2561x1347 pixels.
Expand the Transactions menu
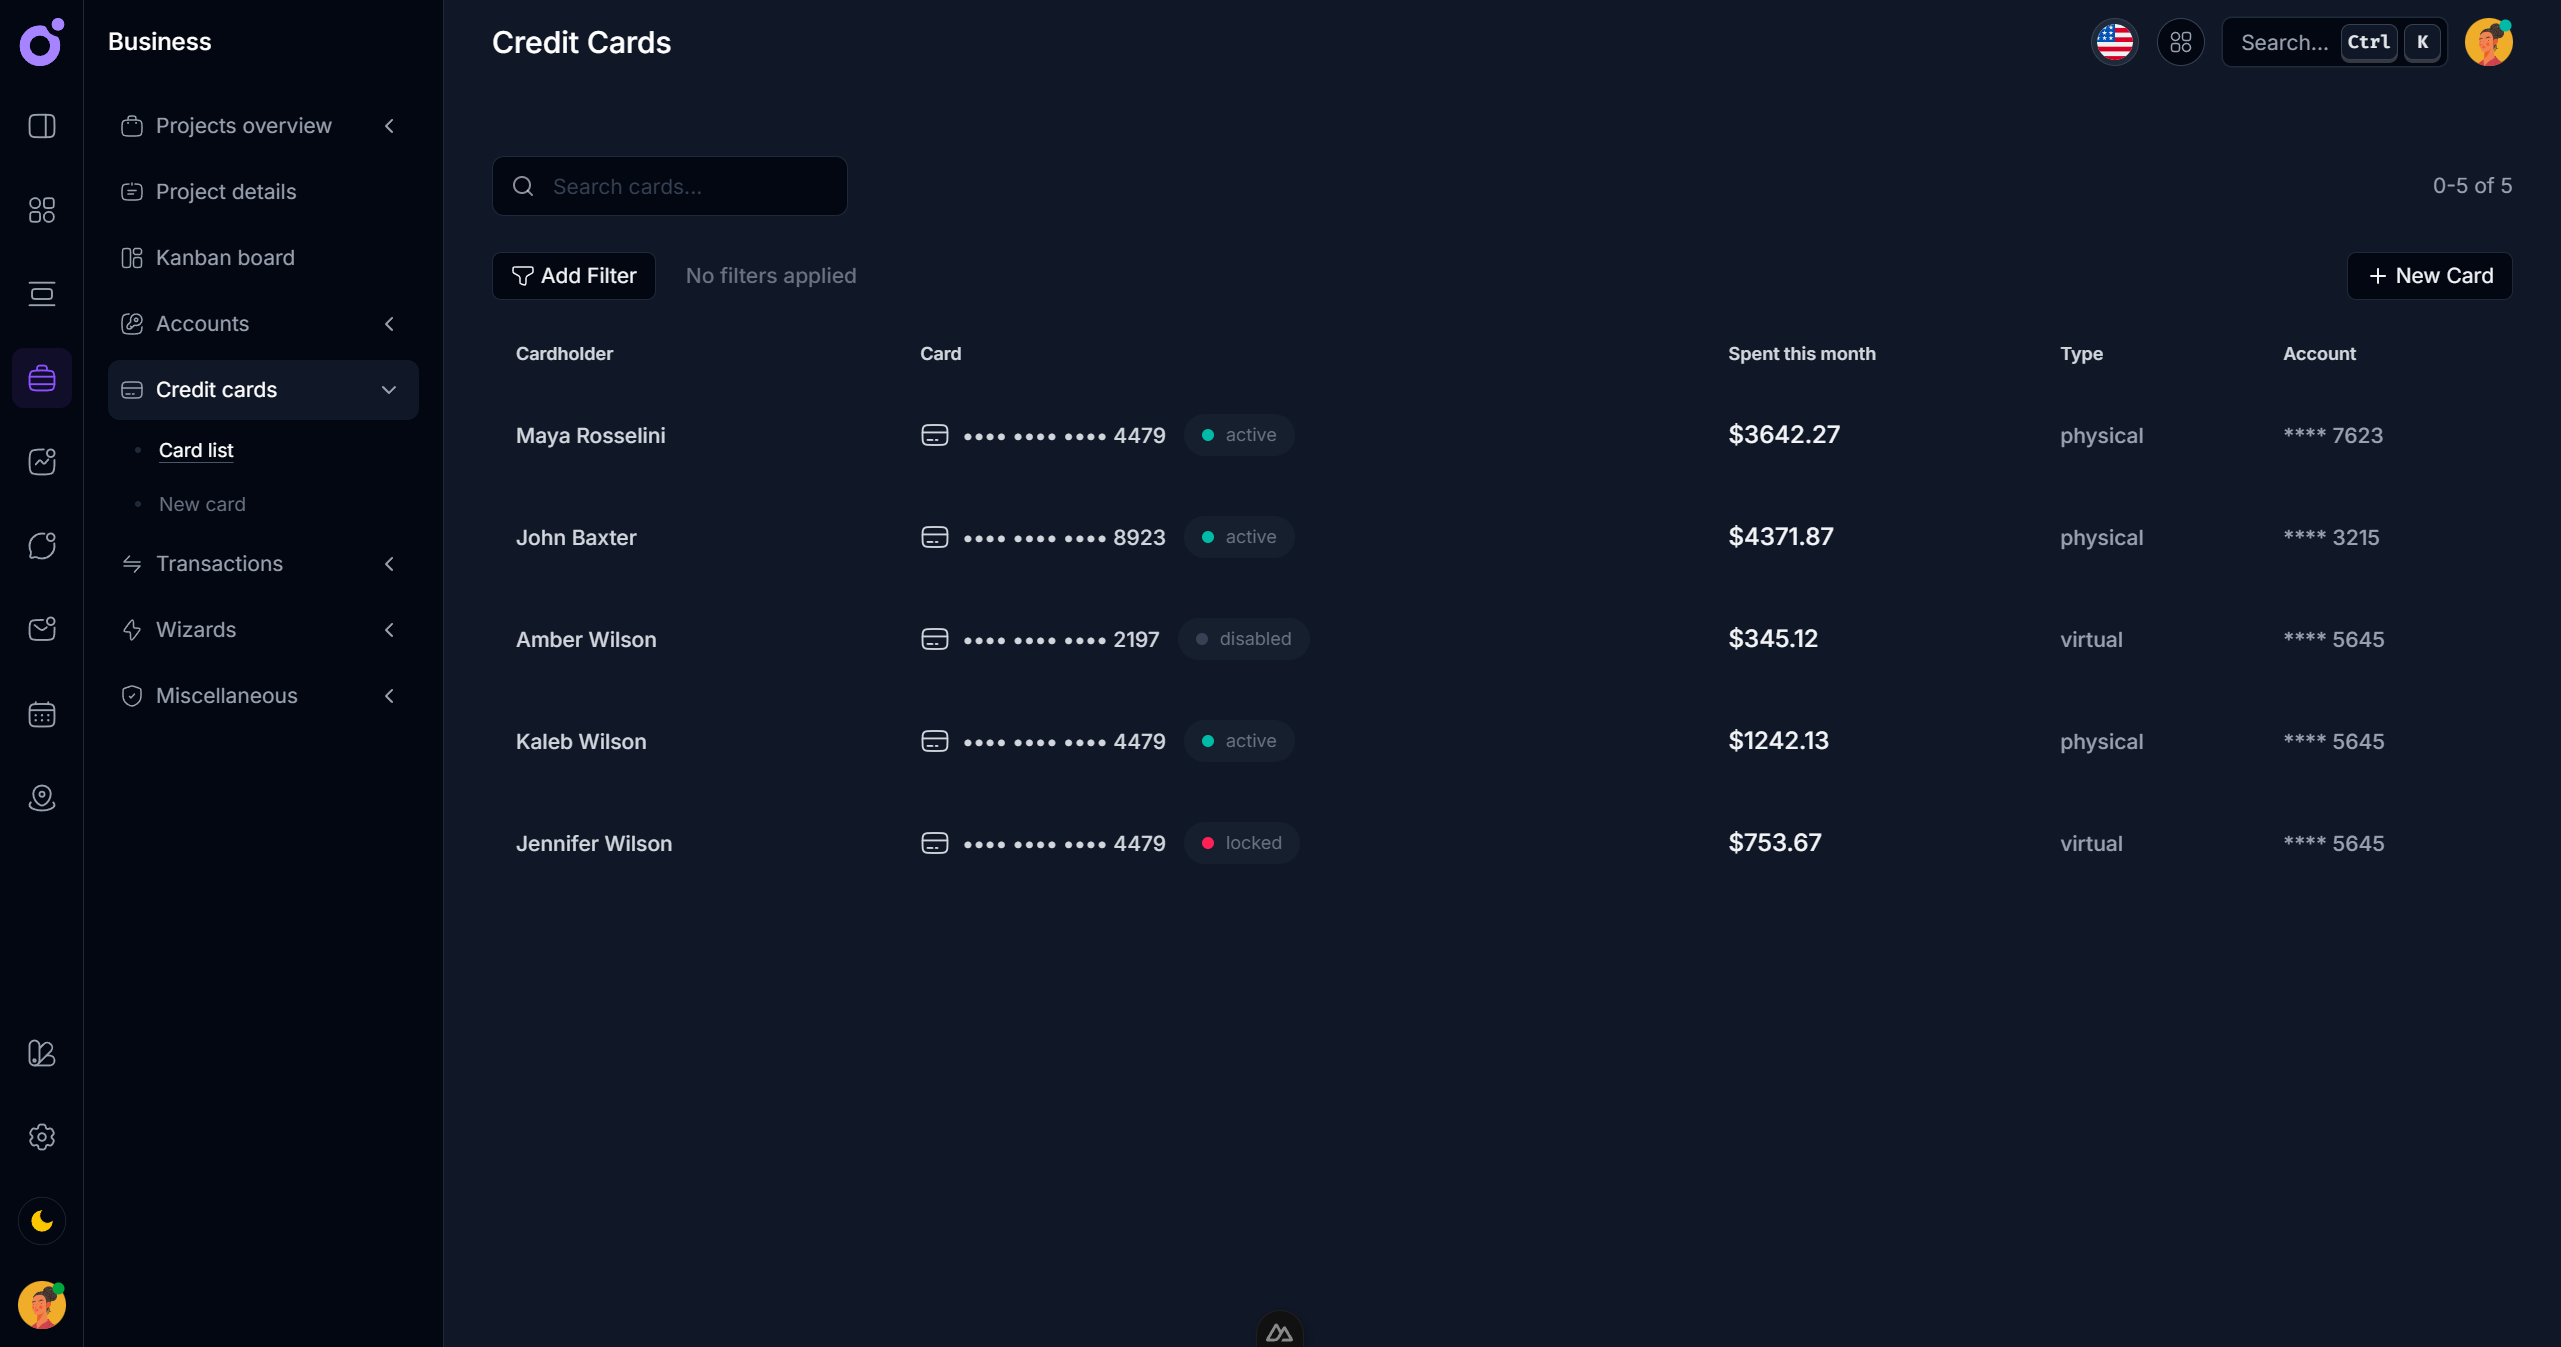pyautogui.click(x=219, y=564)
